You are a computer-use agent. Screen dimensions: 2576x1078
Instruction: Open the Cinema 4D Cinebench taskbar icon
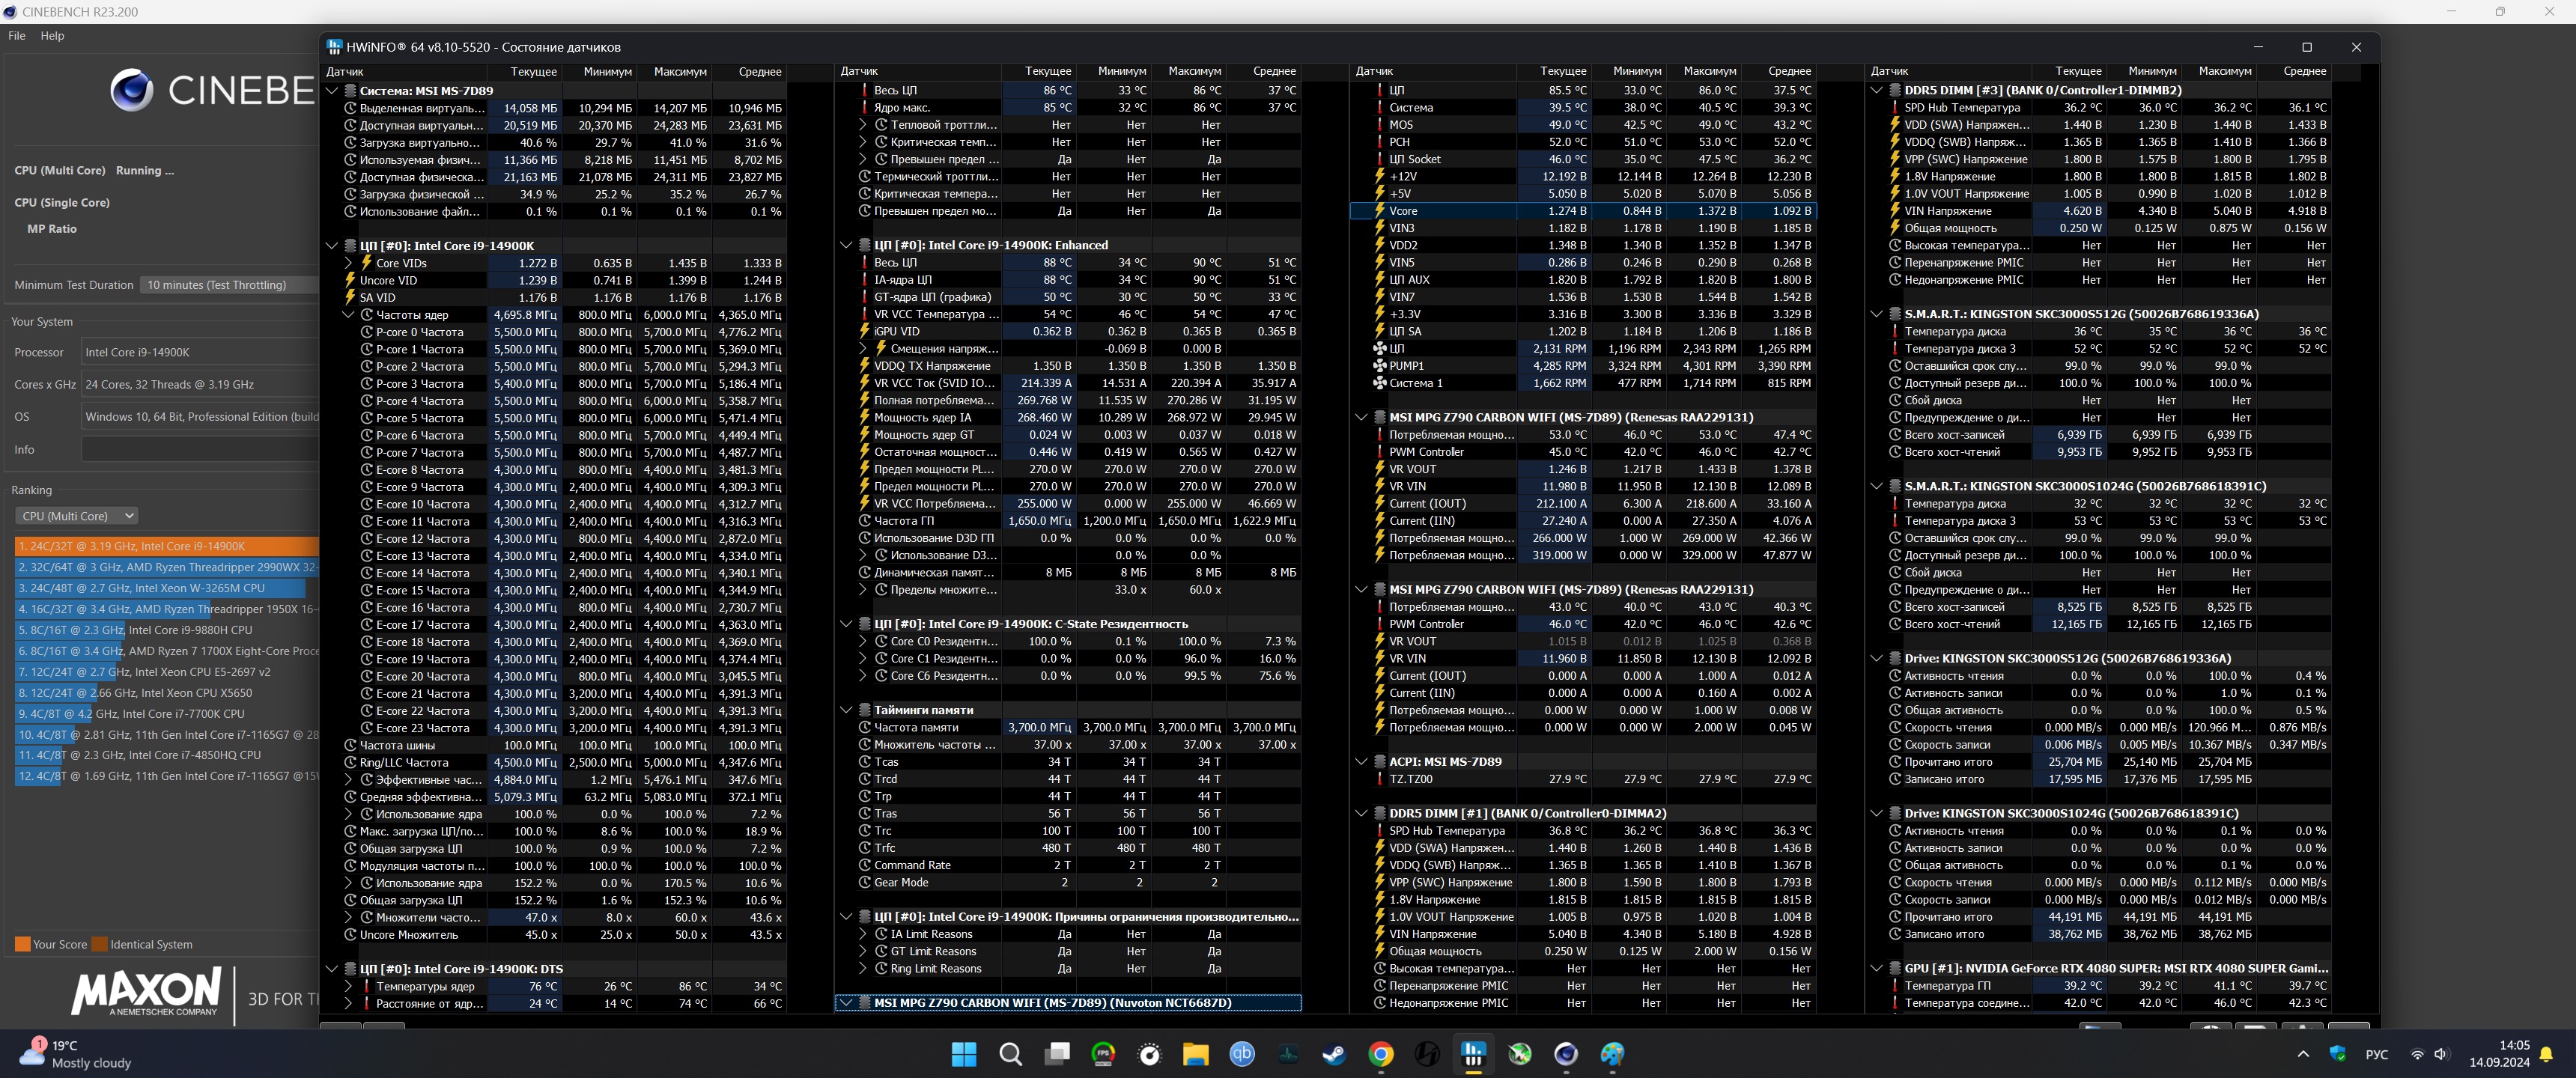point(1566,1054)
